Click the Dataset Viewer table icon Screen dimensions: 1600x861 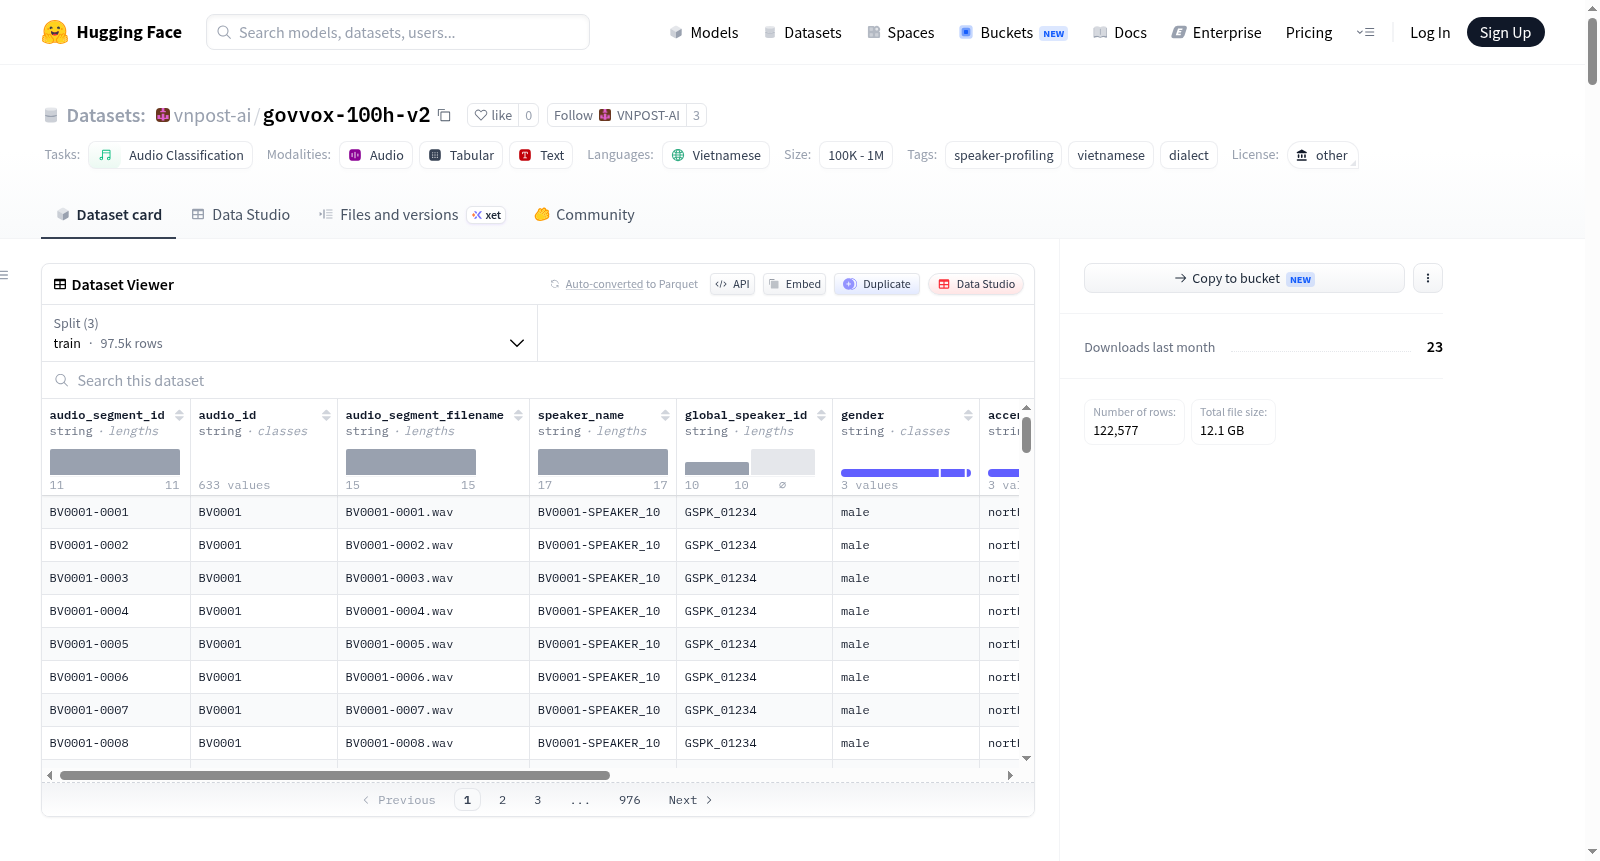(60, 284)
